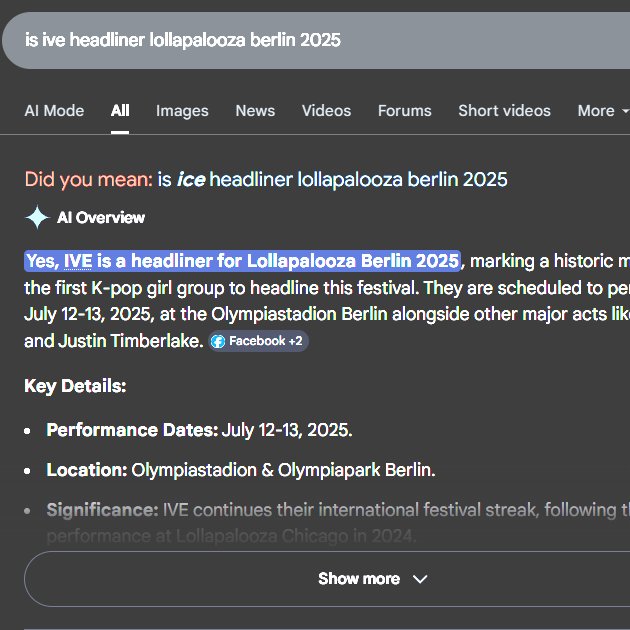Click the AI Overview sparkle icon
The width and height of the screenshot is (630, 630).
(x=37, y=217)
